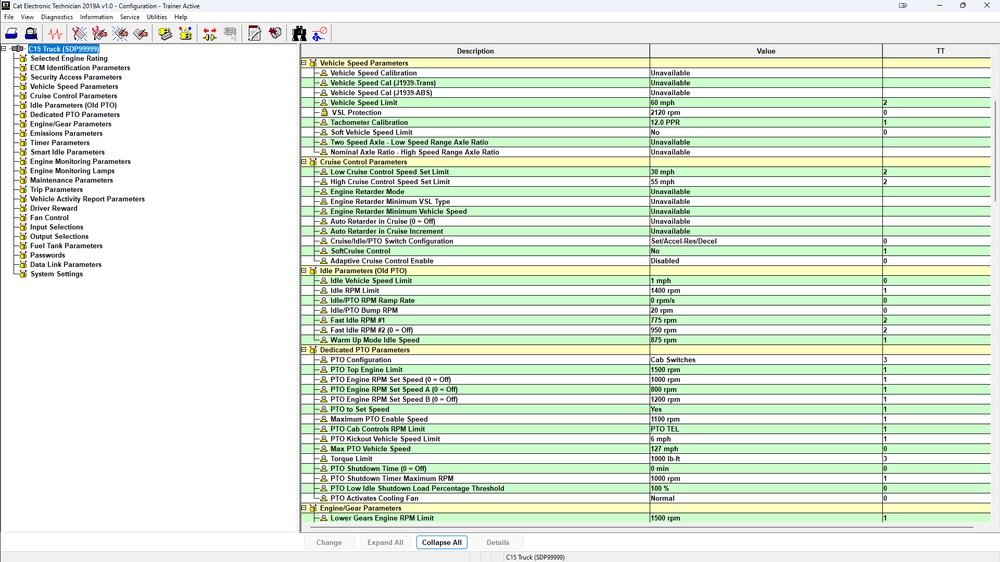Click the C15 Truck ECM icon in tree
This screenshot has width=1000, height=562.
pyautogui.click(x=17, y=48)
